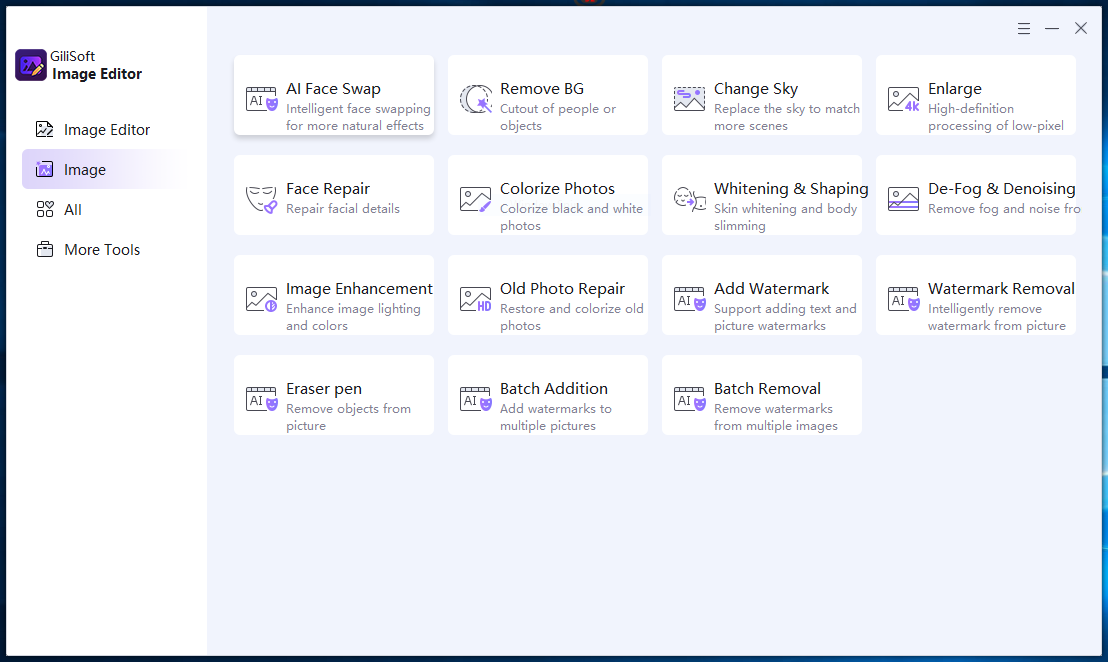Image resolution: width=1108 pixels, height=662 pixels.
Task: Open the hamburger menu in the title bar
Action: 1024,28
